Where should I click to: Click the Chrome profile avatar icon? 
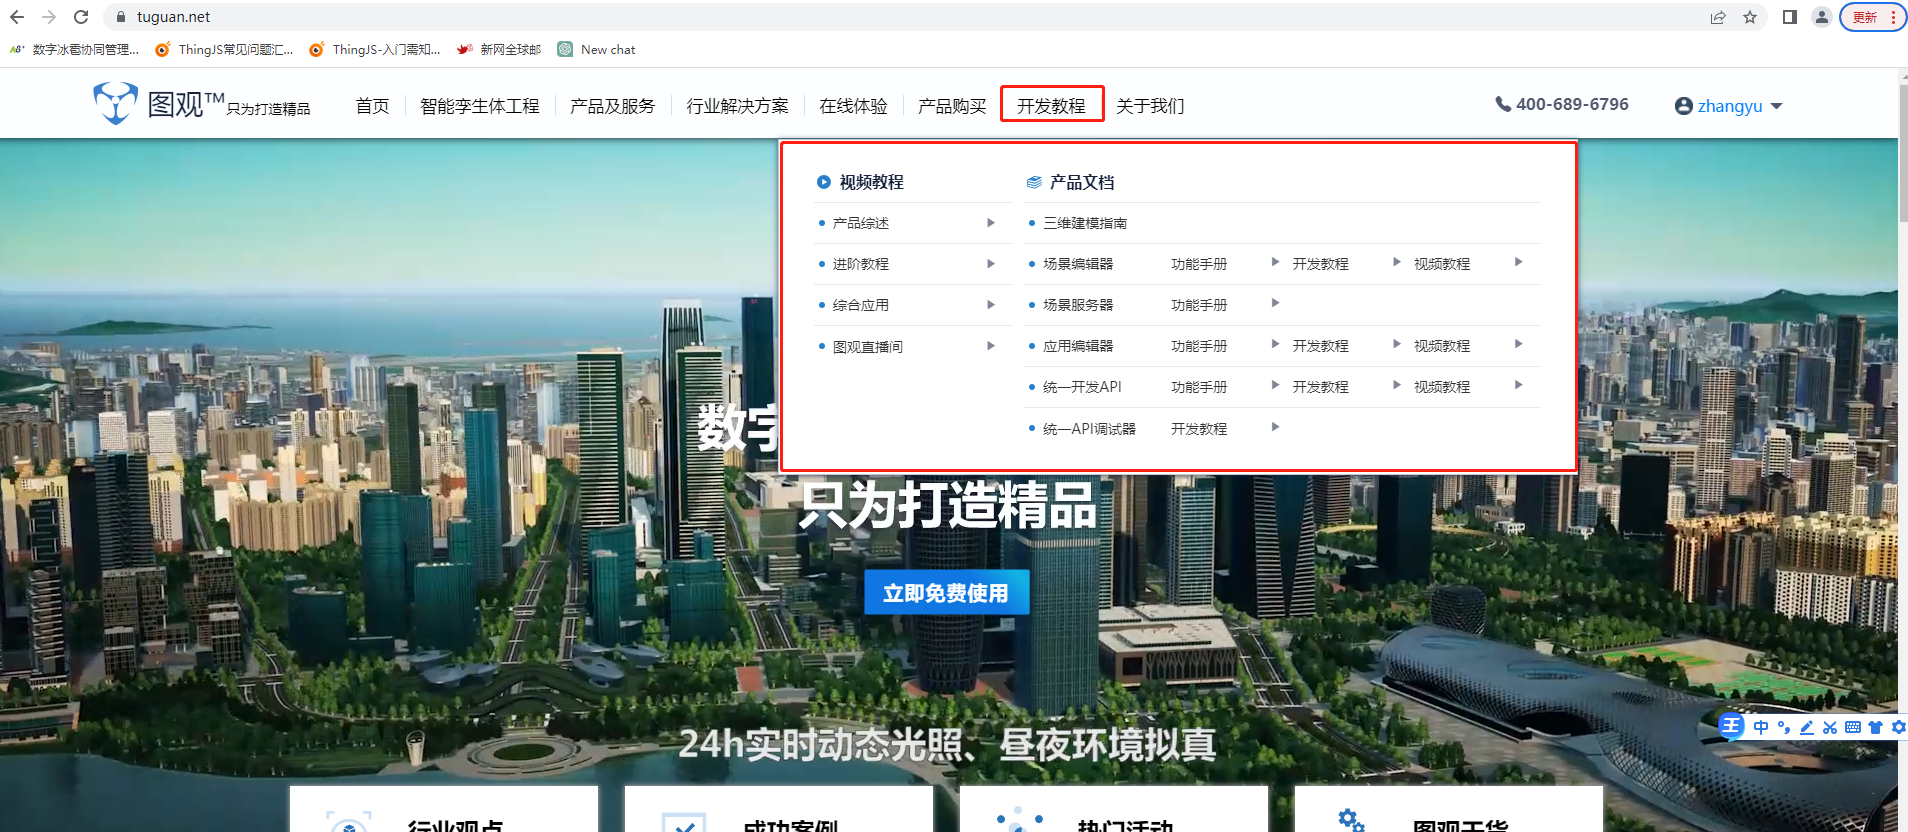pos(1822,17)
